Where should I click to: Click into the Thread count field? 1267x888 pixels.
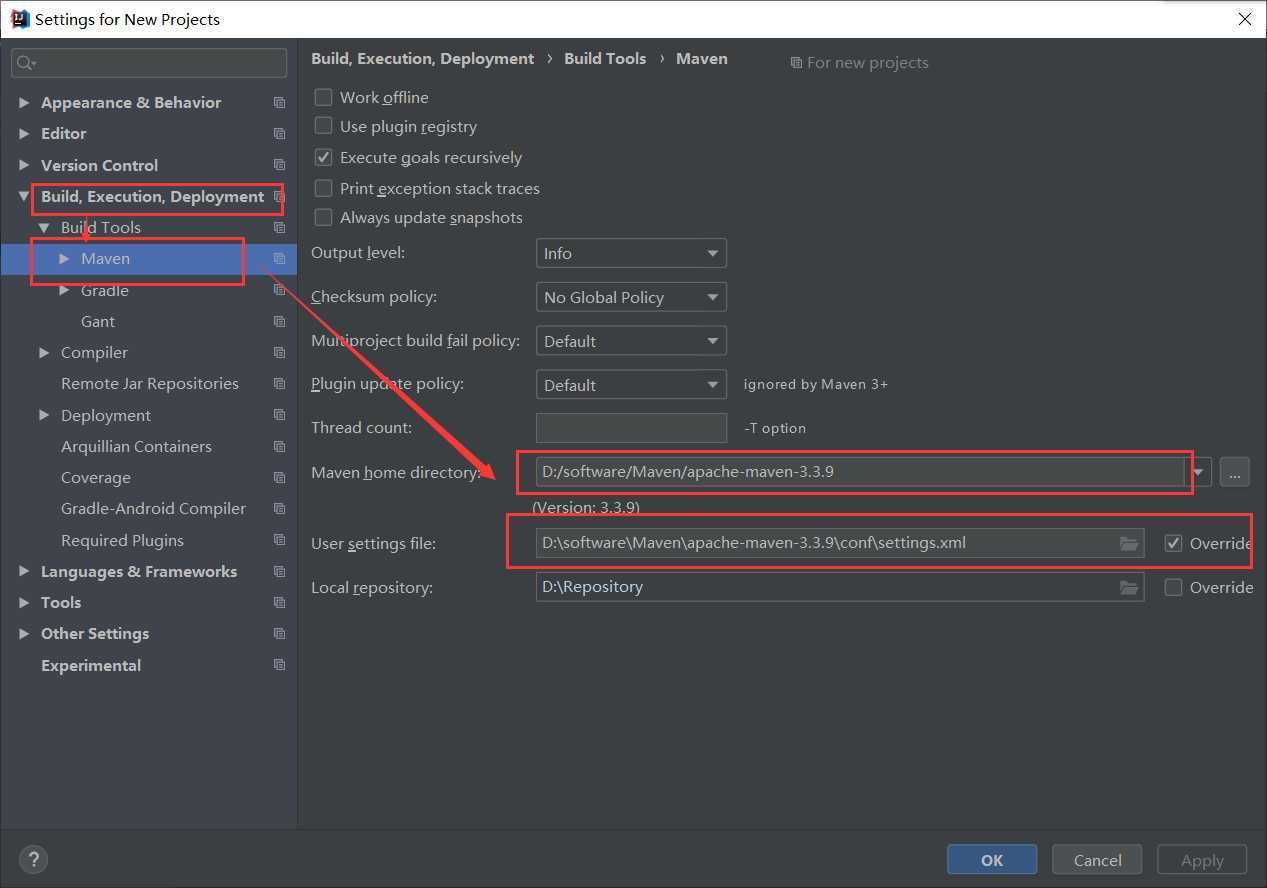(x=631, y=428)
